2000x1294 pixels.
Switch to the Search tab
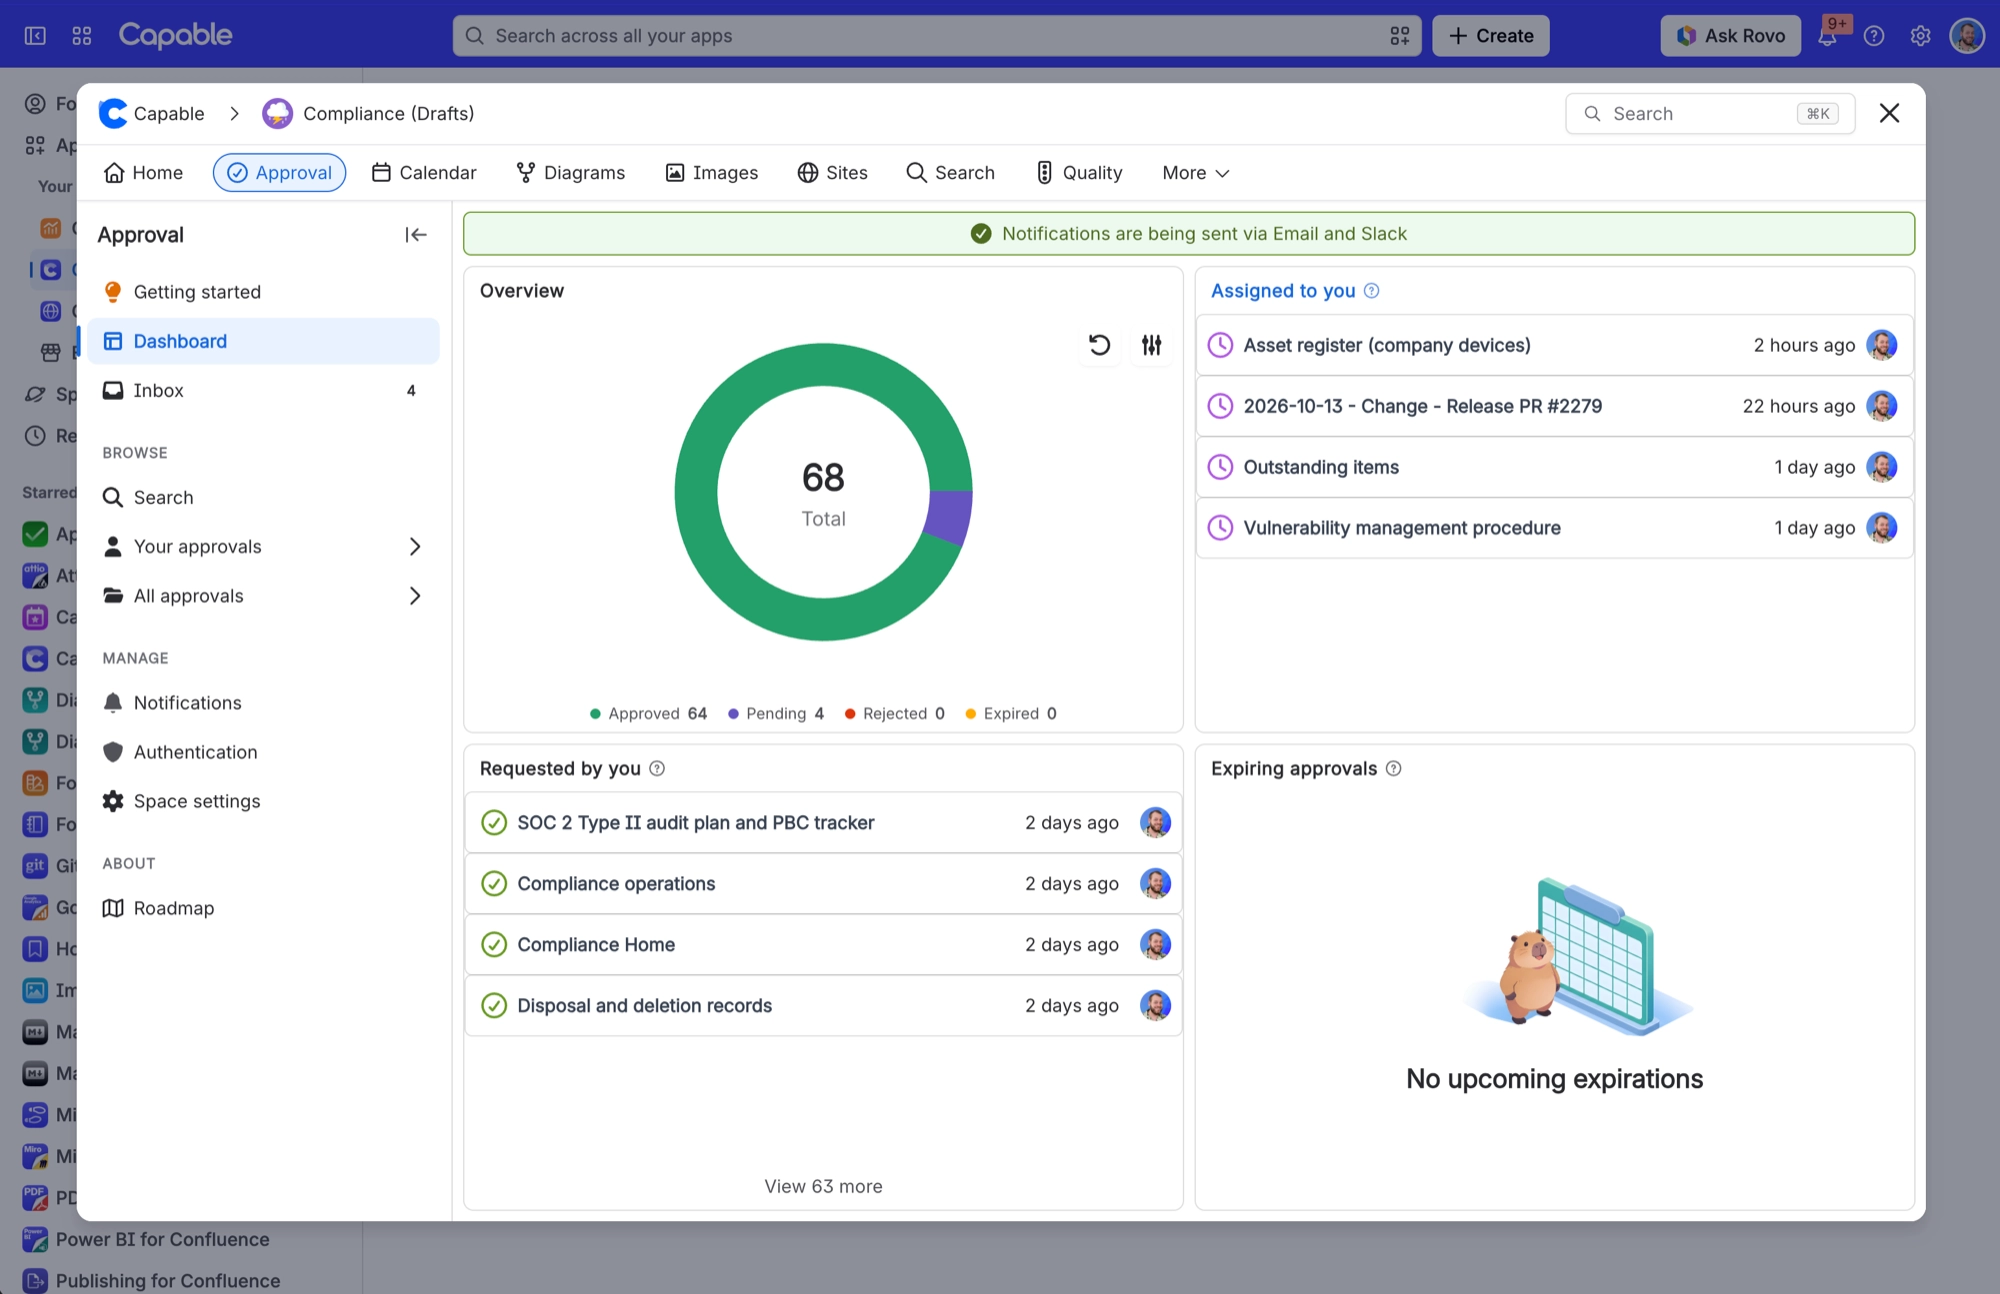click(950, 173)
